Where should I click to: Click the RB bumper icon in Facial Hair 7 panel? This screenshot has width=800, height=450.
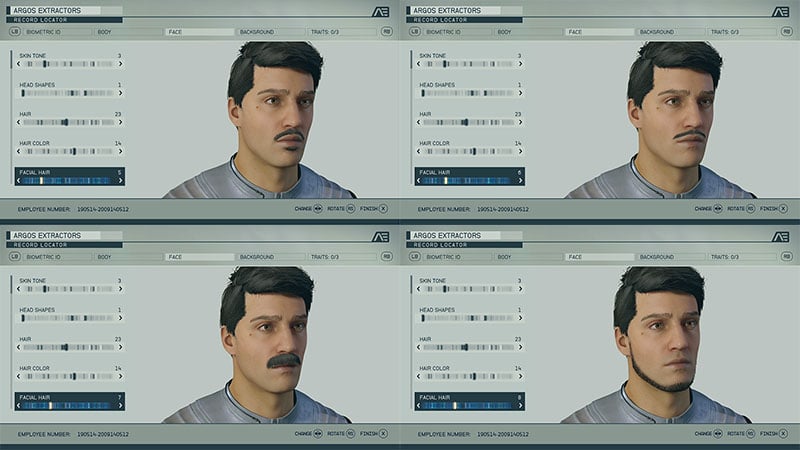pyautogui.click(x=387, y=257)
